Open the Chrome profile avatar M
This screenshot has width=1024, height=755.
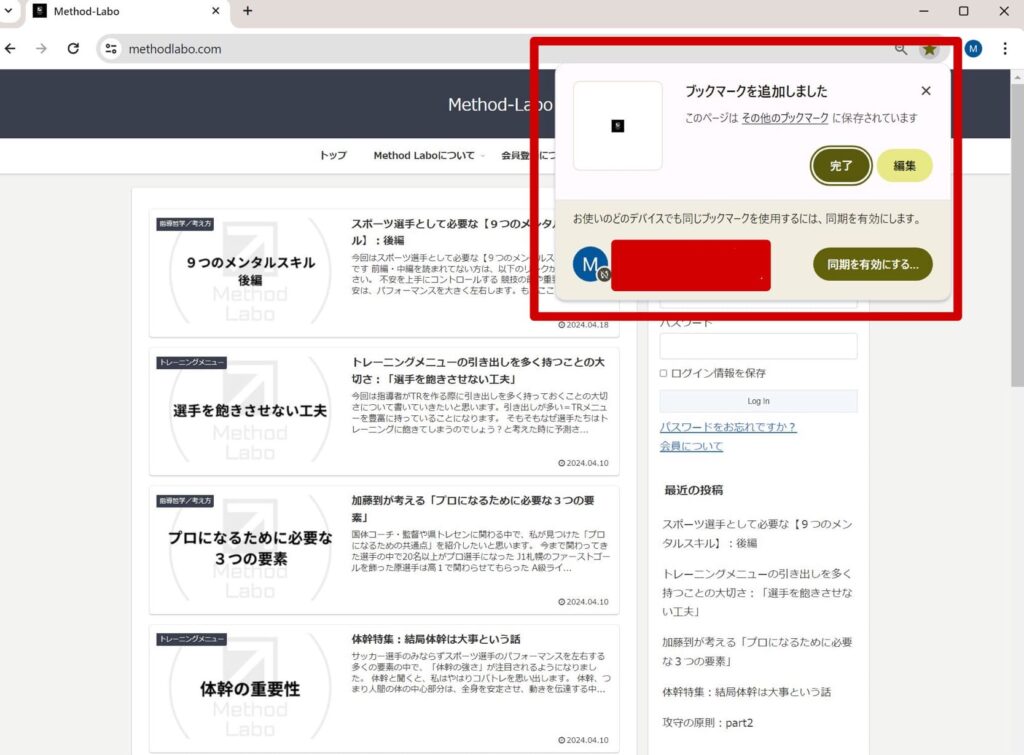click(x=973, y=48)
